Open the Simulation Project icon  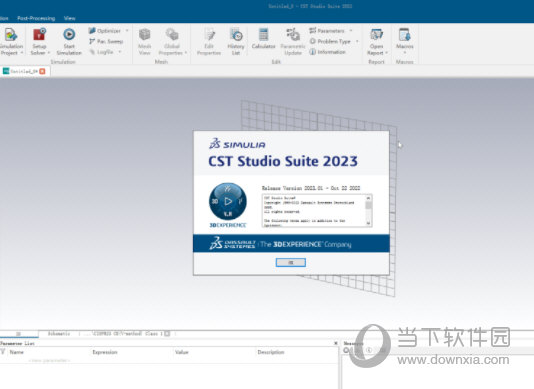11,35
